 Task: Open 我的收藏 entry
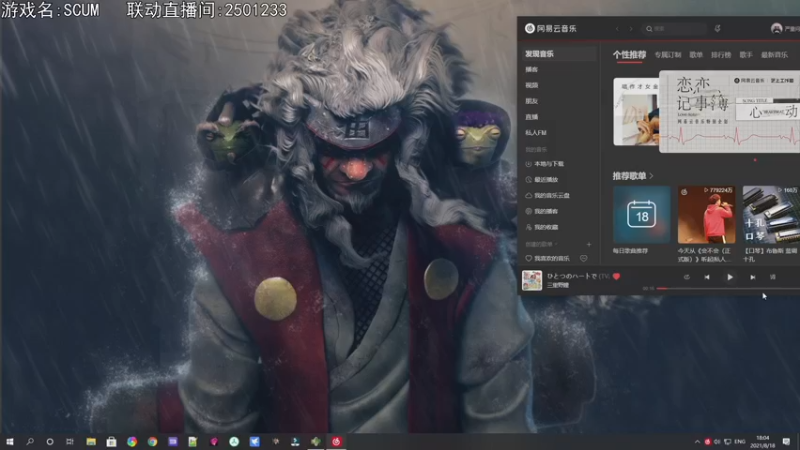click(542, 227)
